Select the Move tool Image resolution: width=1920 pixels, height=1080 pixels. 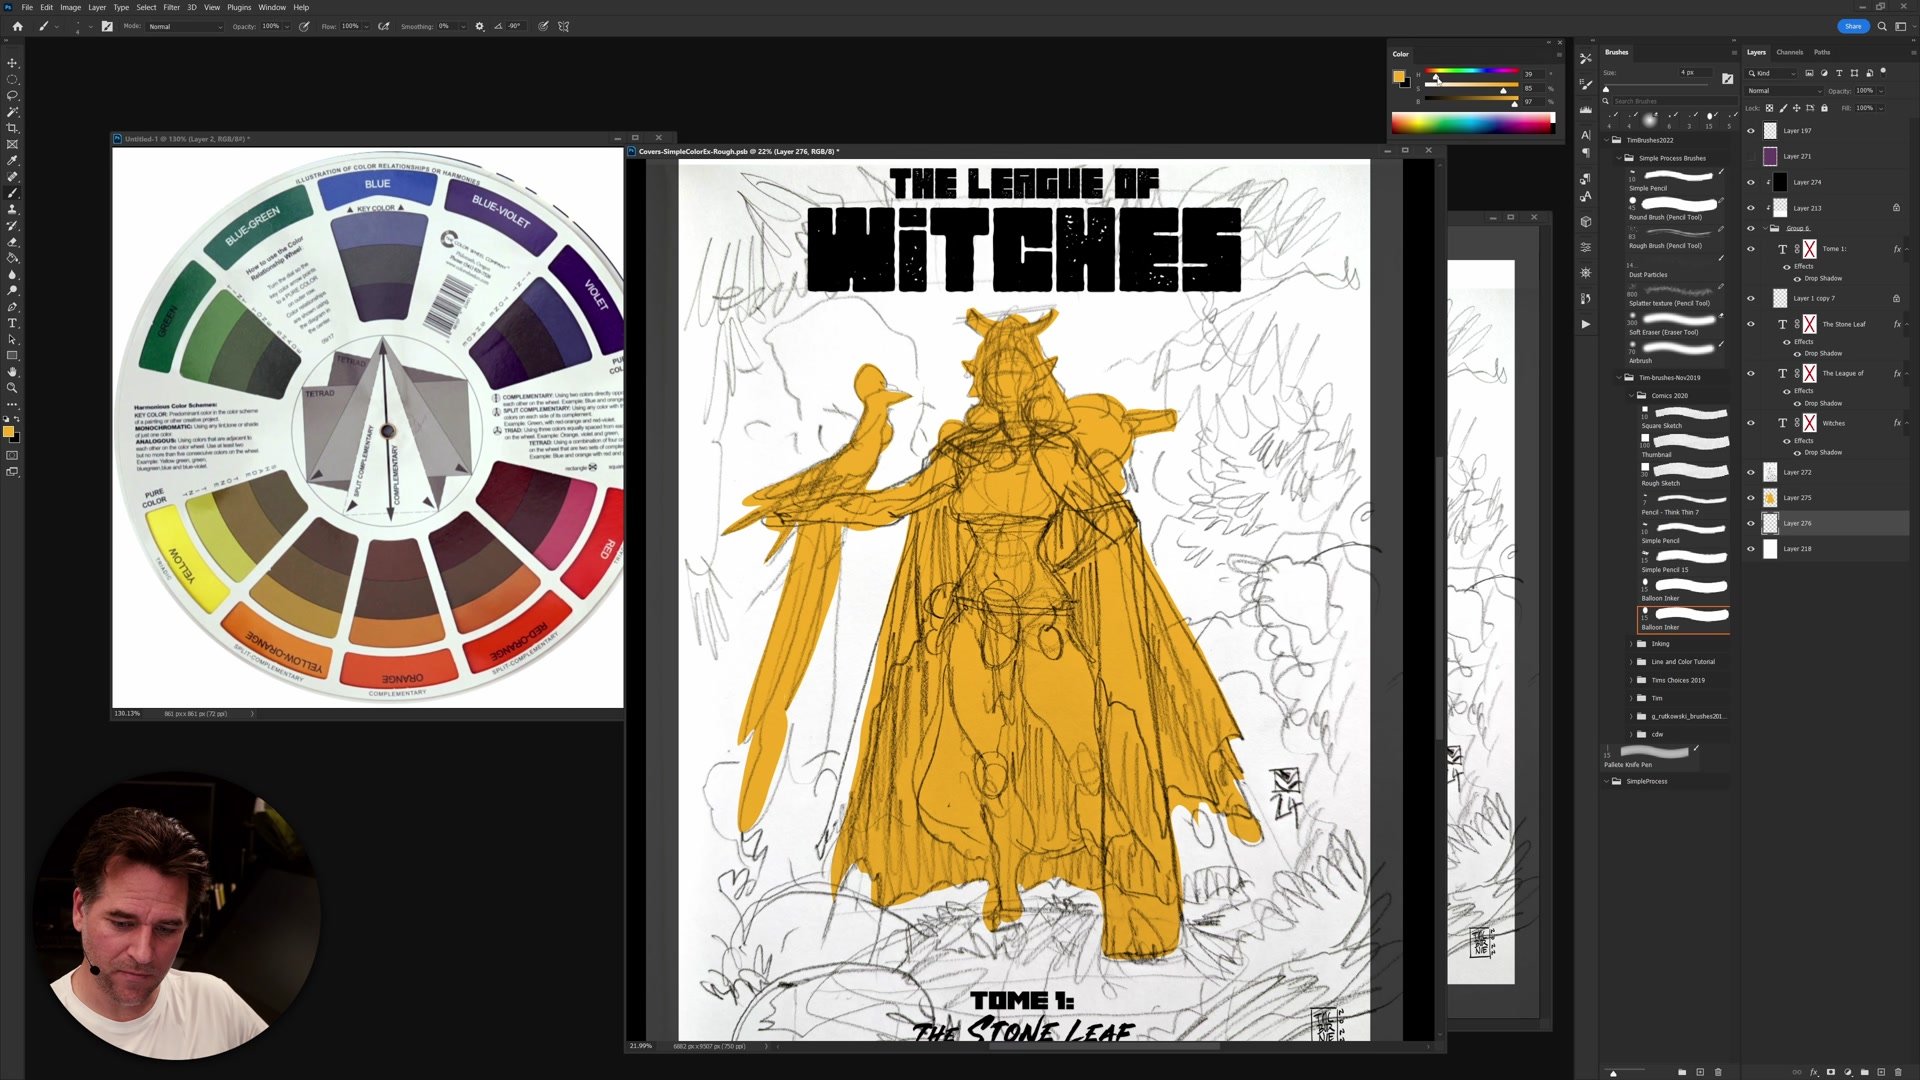point(12,63)
